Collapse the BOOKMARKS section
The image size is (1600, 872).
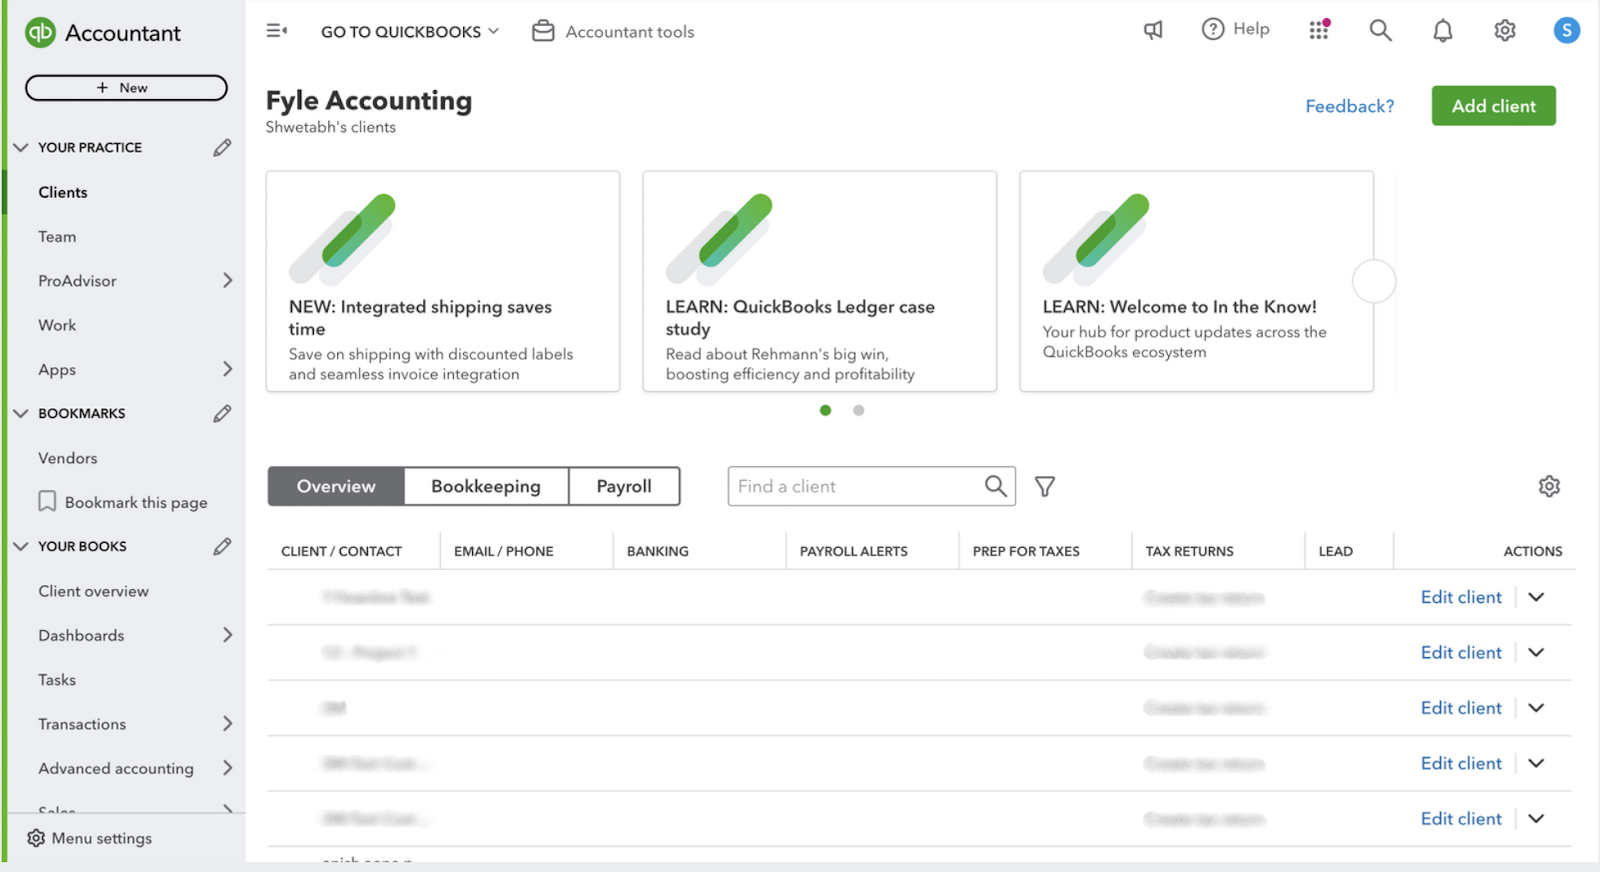coord(20,414)
